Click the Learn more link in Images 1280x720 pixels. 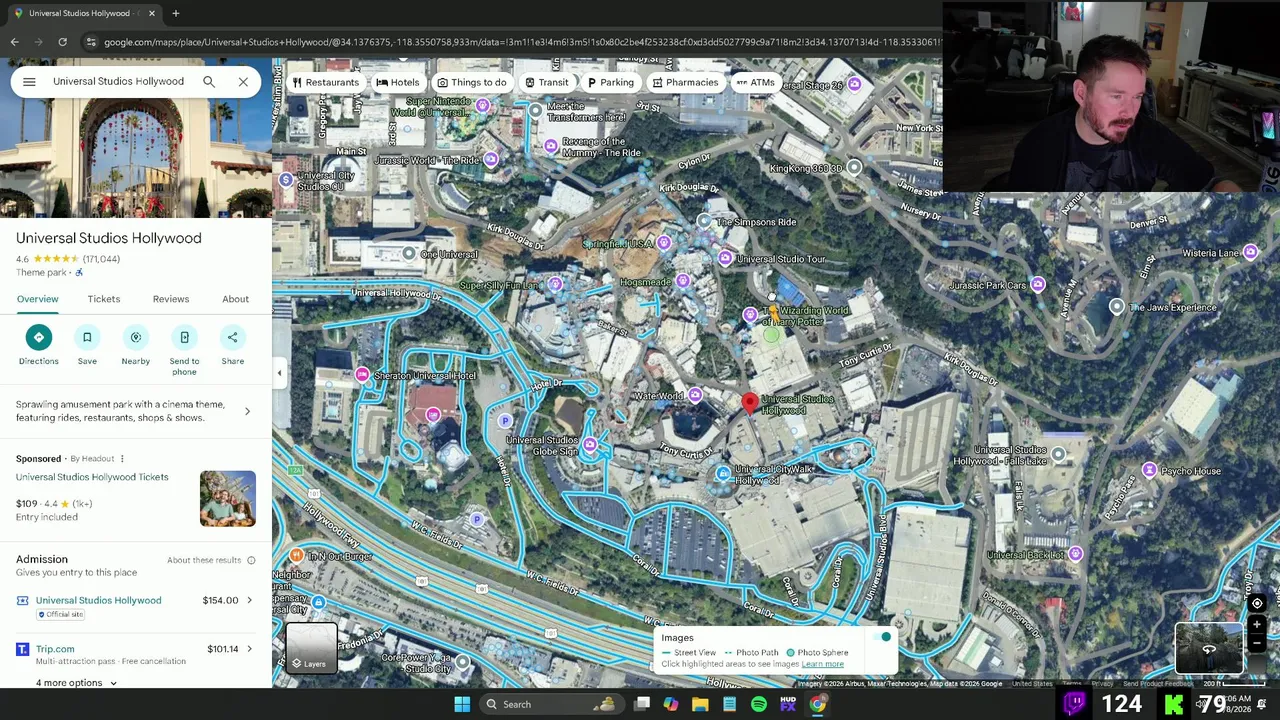pos(822,664)
